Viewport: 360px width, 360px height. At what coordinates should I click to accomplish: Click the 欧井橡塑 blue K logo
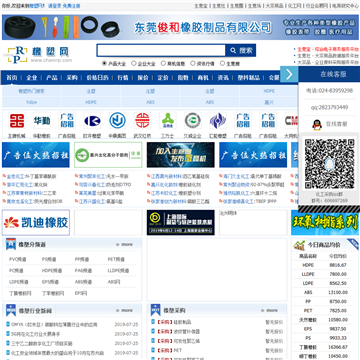(x=92, y=121)
